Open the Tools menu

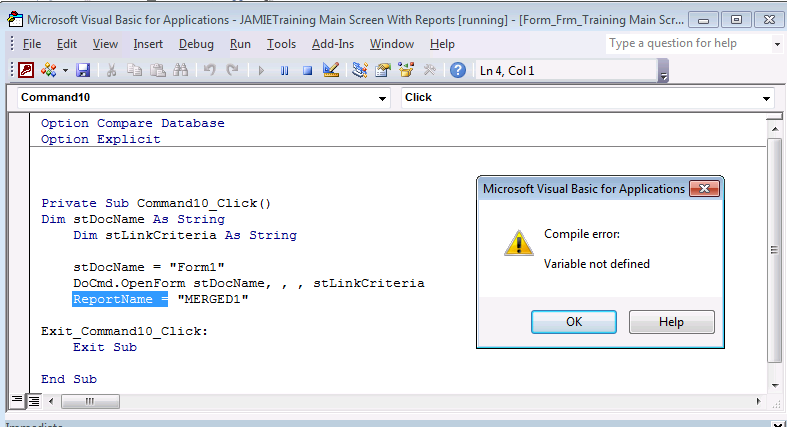pos(281,44)
